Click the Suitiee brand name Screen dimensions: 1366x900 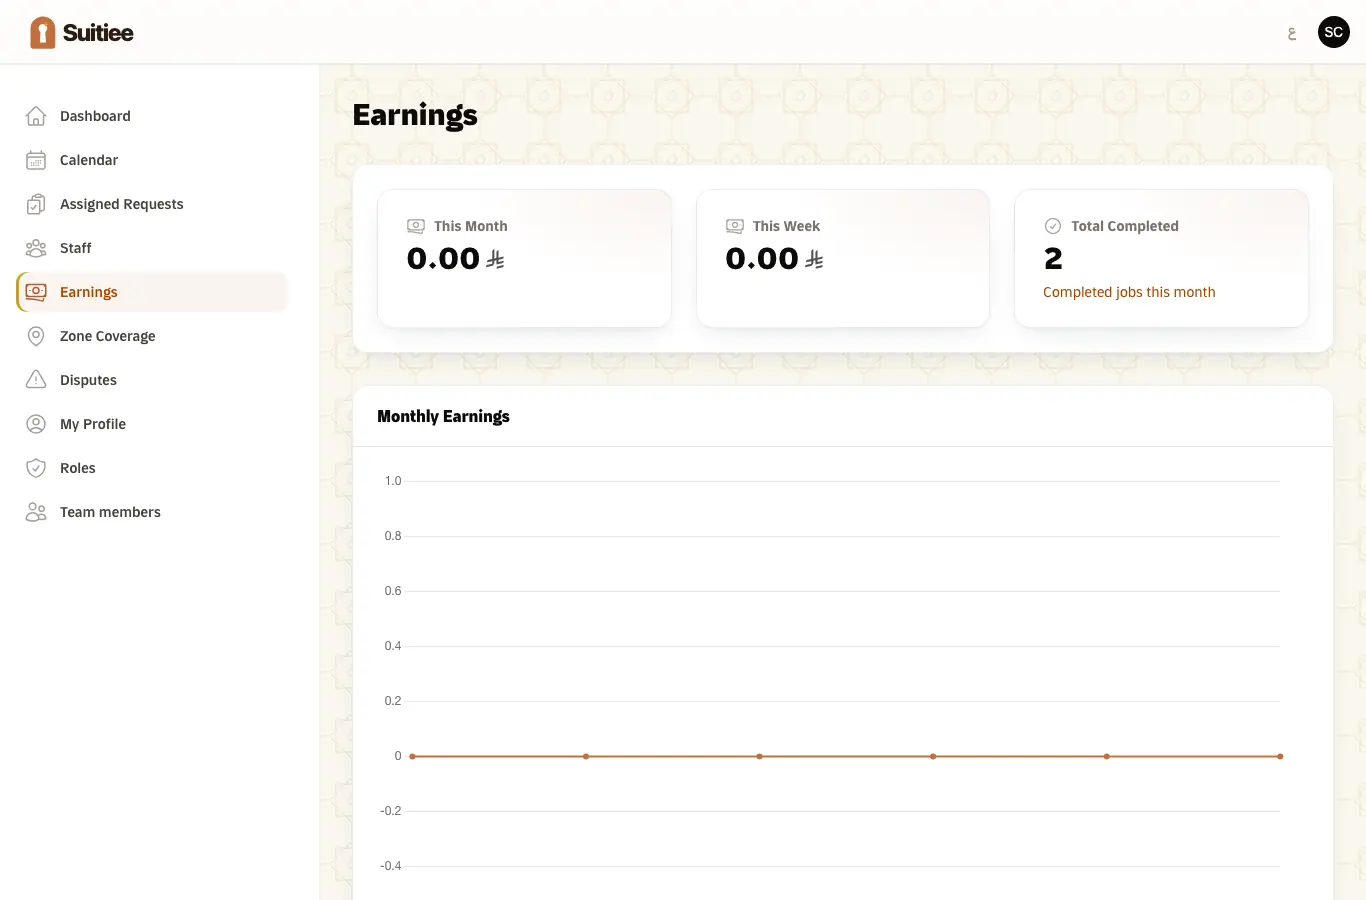click(98, 33)
